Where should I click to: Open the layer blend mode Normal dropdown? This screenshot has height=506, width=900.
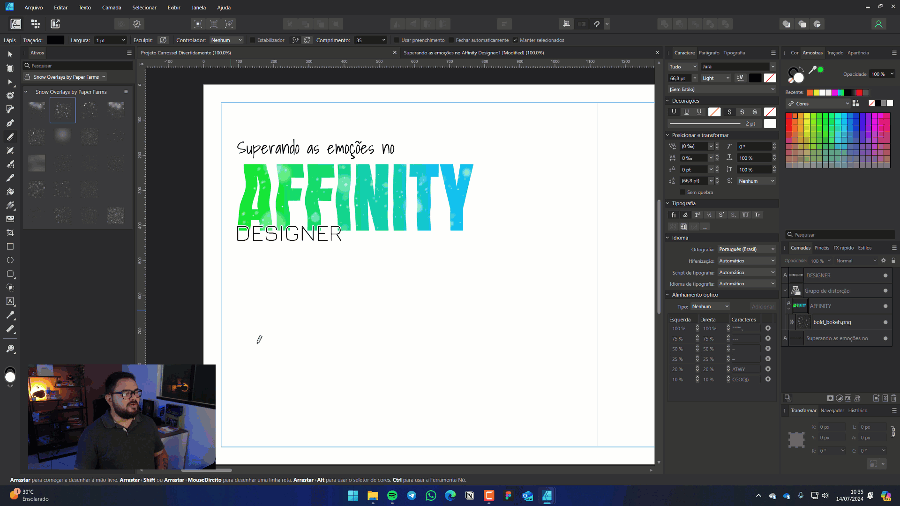click(x=855, y=260)
